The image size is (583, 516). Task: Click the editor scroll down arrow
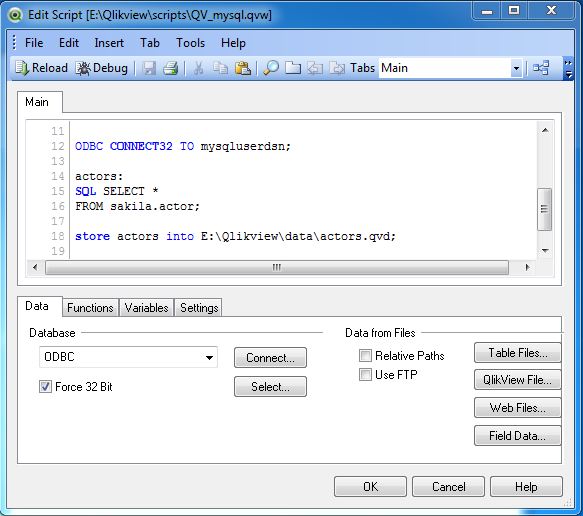click(545, 251)
